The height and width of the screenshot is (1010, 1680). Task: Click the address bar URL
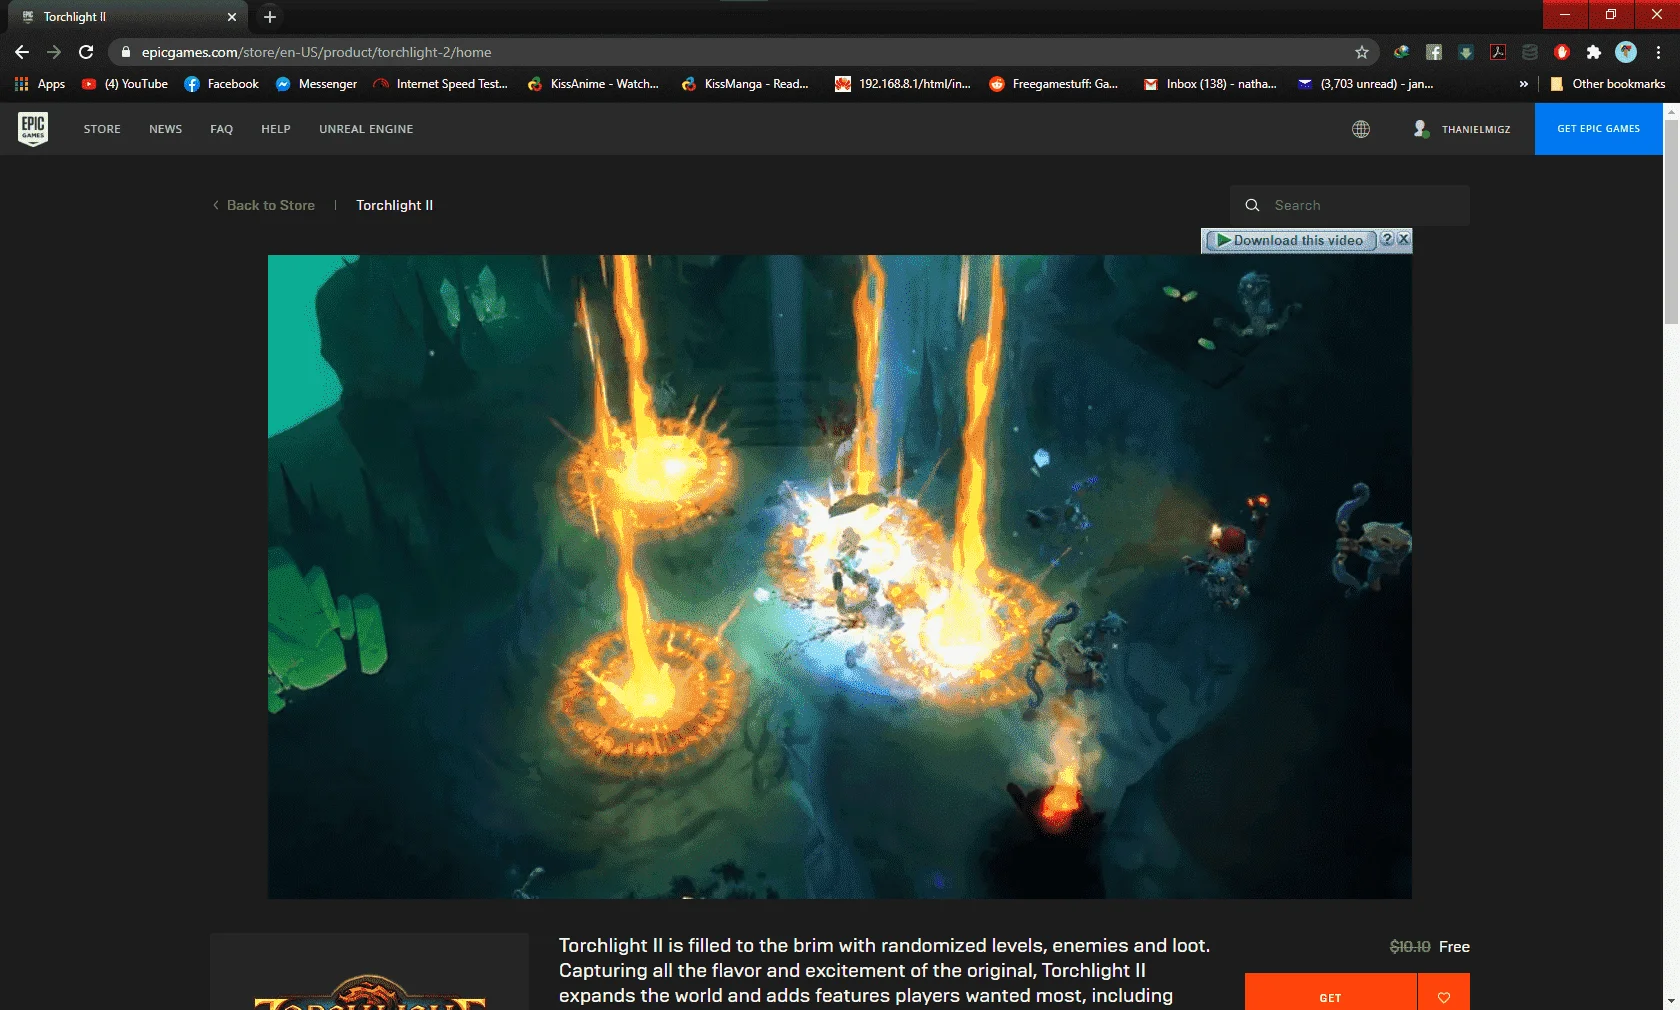[x=316, y=52]
